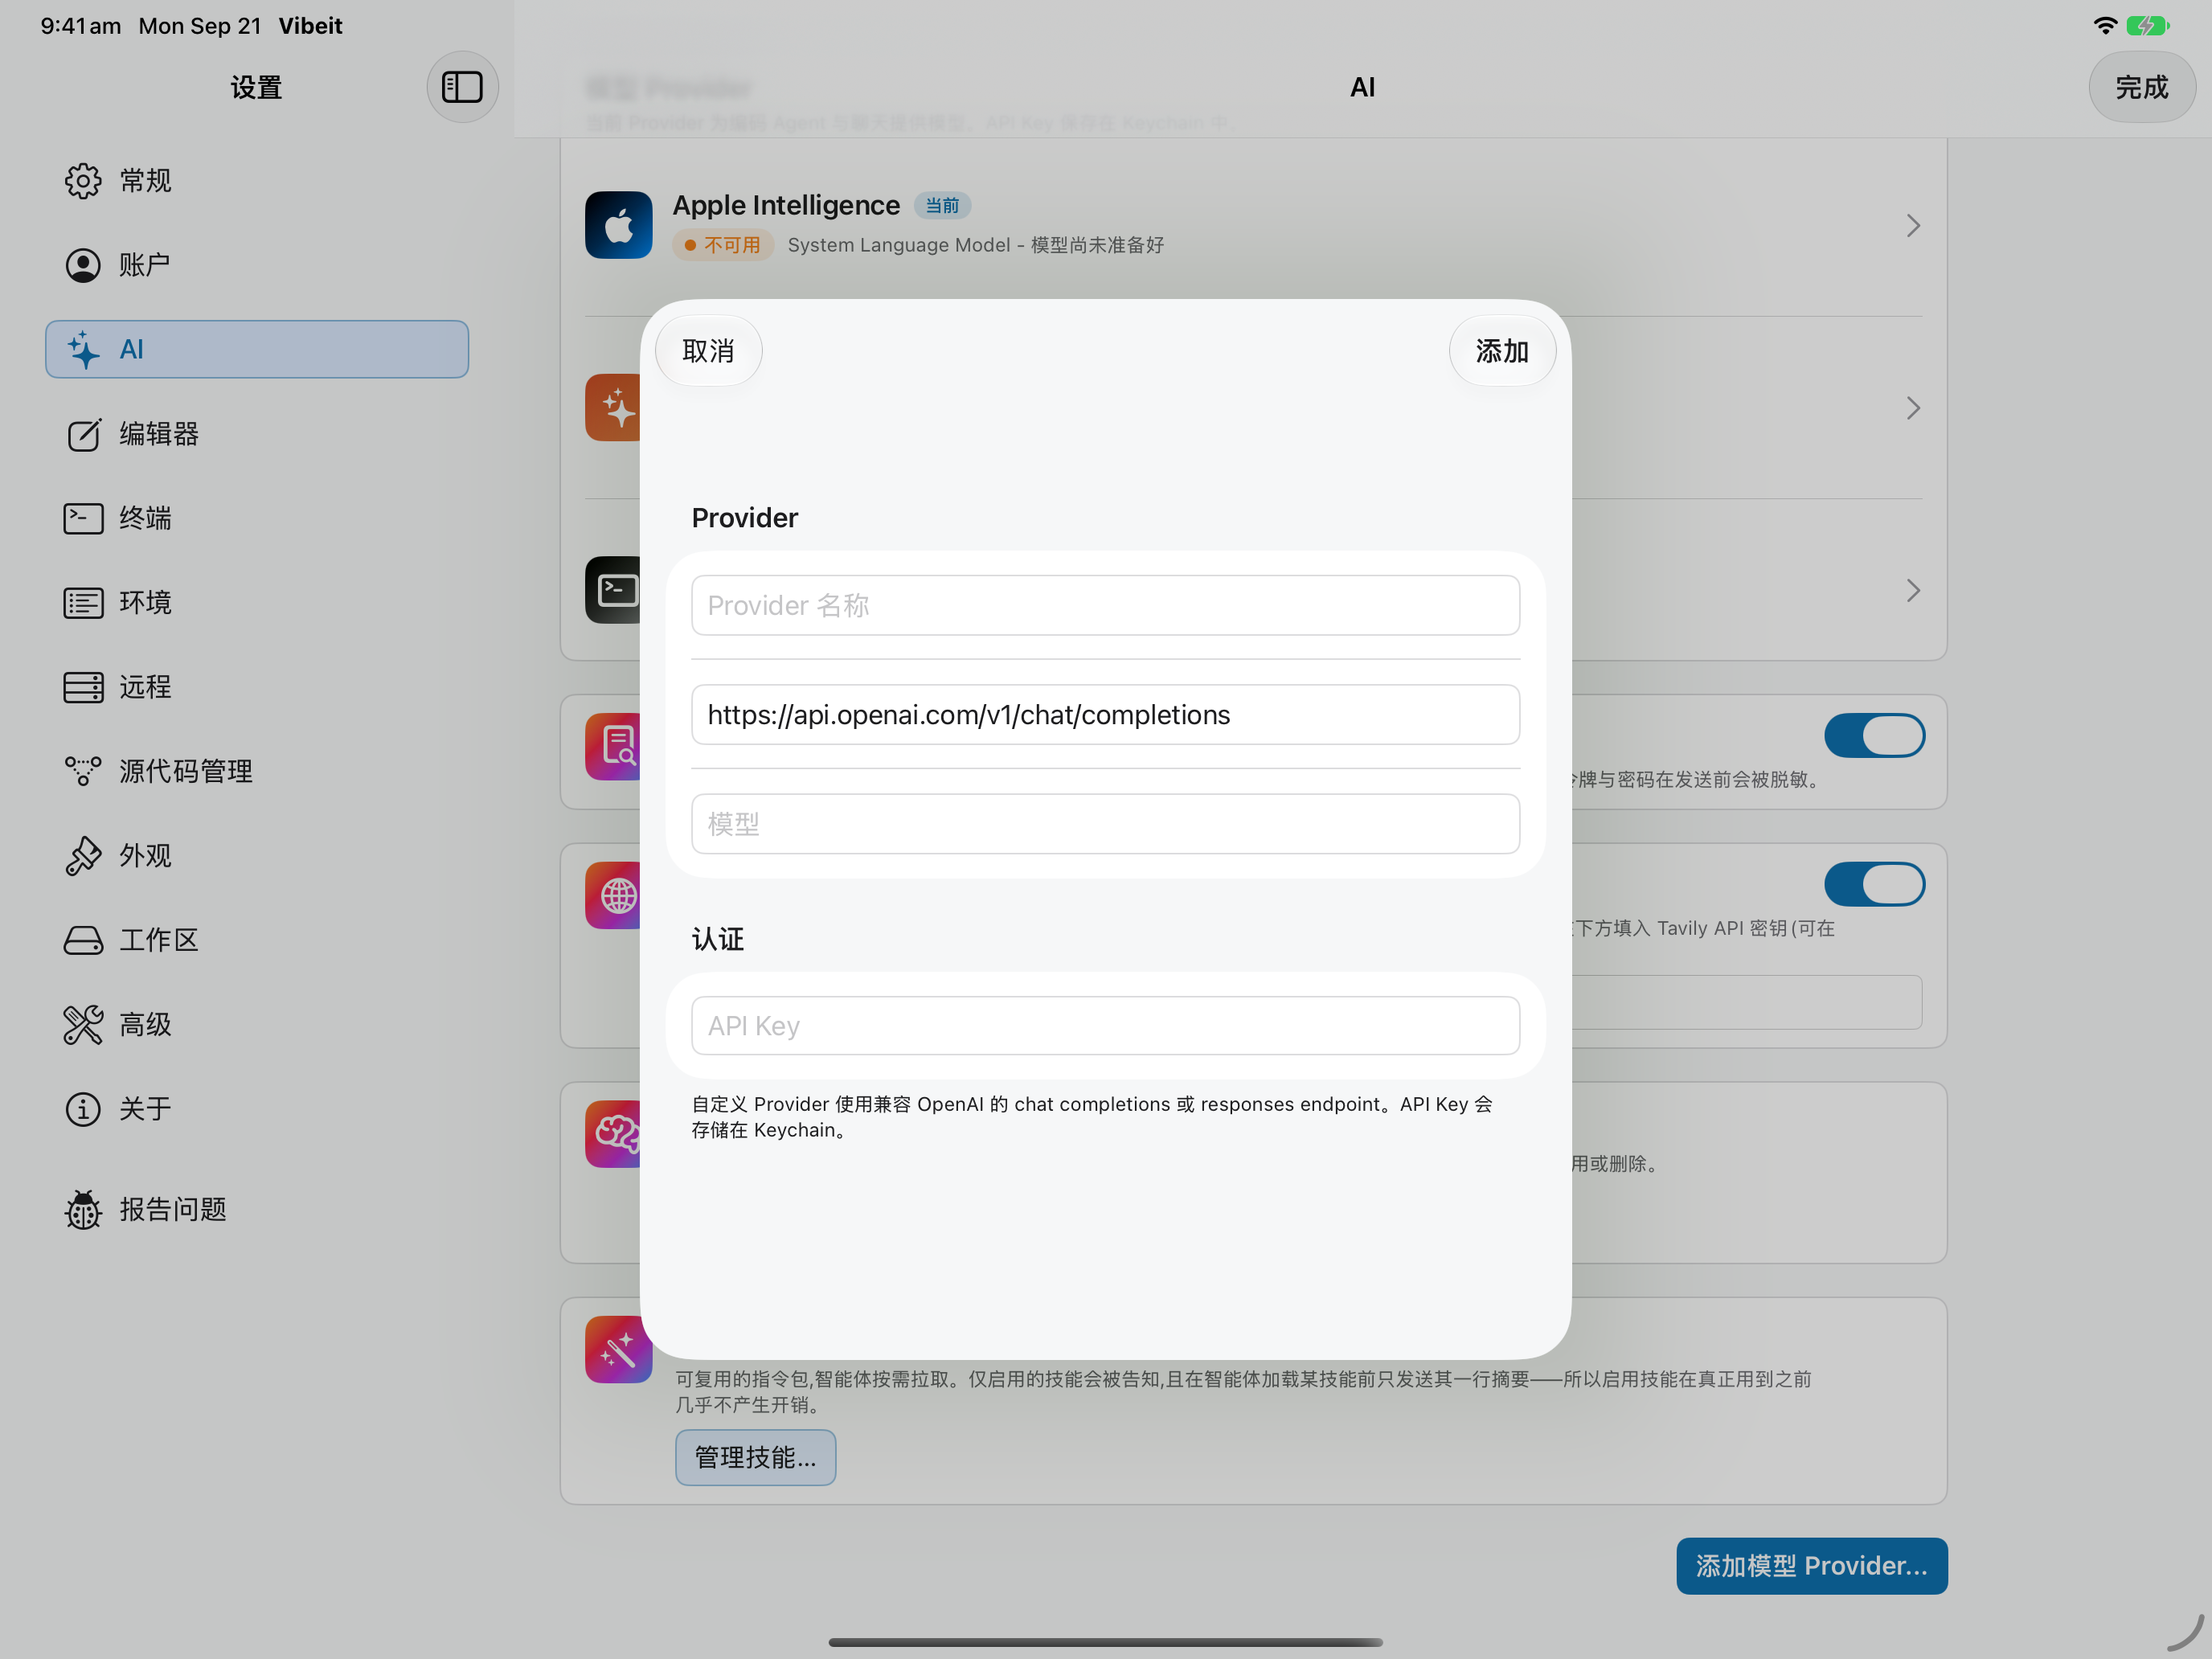Viewport: 2212px width, 1659px height.
Task: Click the person icon beside 账户
Action: 83,265
